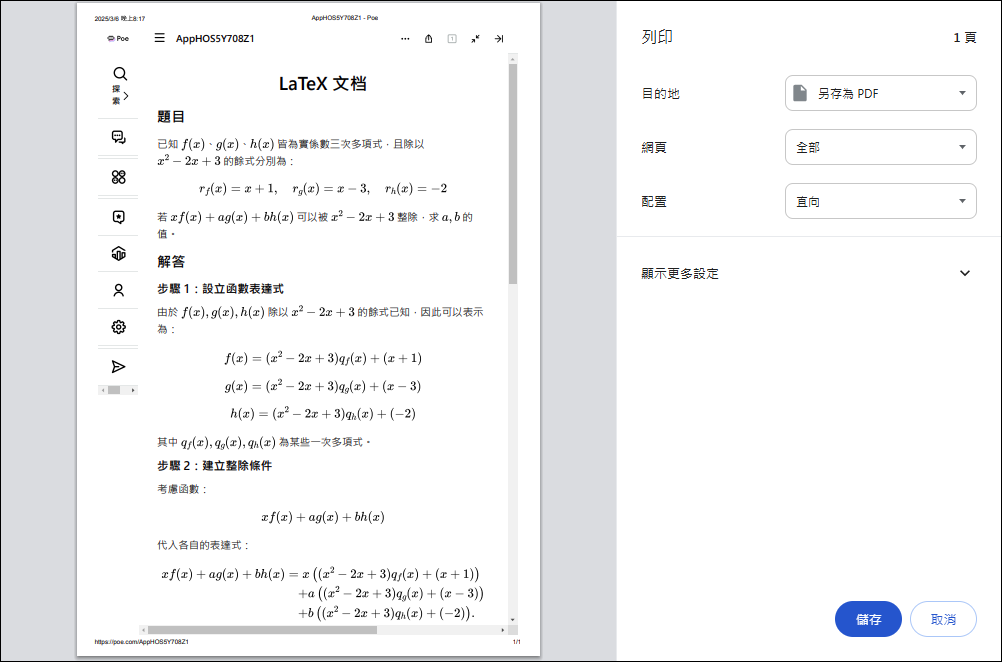Screen dimensions: 1002x662
Task: Open the 網頁 pages dropdown set to 全部
Action: point(881,147)
